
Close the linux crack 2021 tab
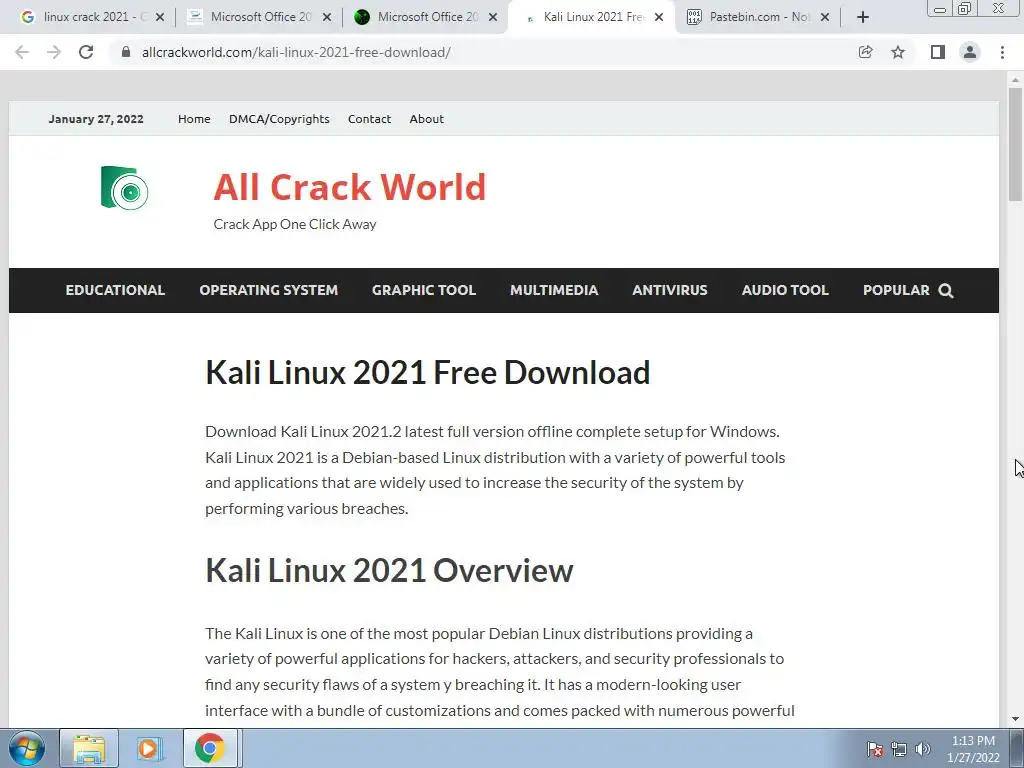tap(160, 17)
